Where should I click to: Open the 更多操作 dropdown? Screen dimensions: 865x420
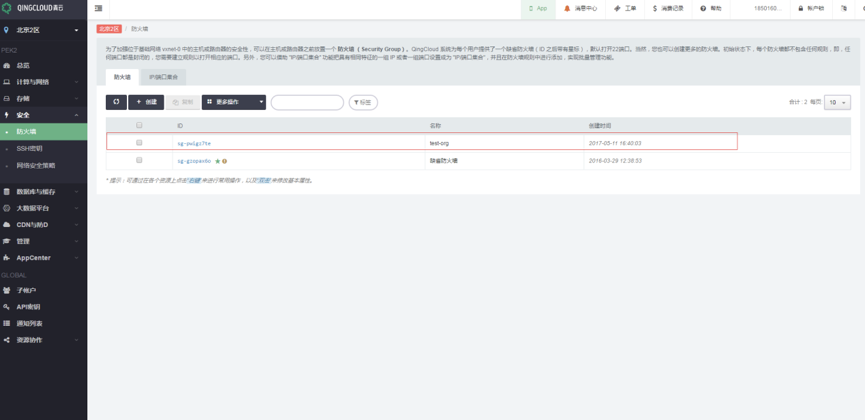[234, 102]
